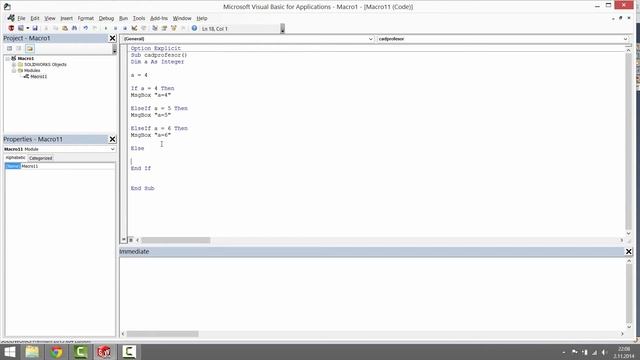Click the View SOLIDWORKS toolbar icon
The height and width of the screenshot is (360, 640).
[11, 28]
